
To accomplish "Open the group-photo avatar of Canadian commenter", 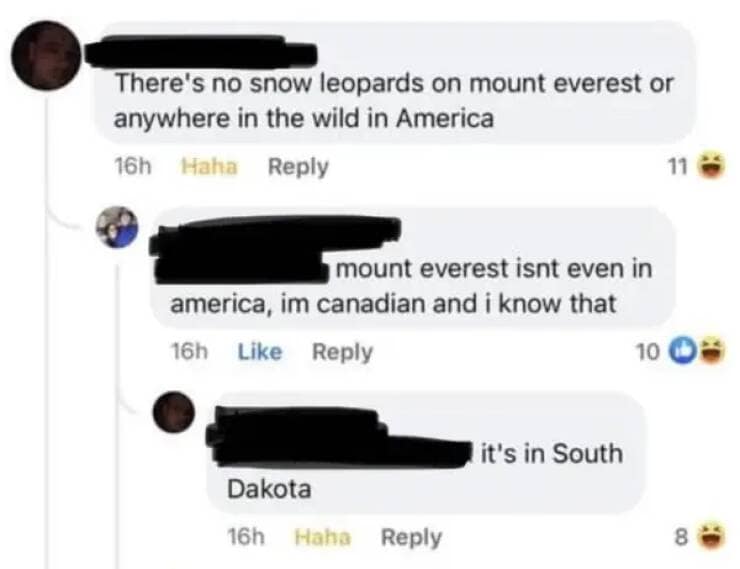I will click(x=118, y=227).
